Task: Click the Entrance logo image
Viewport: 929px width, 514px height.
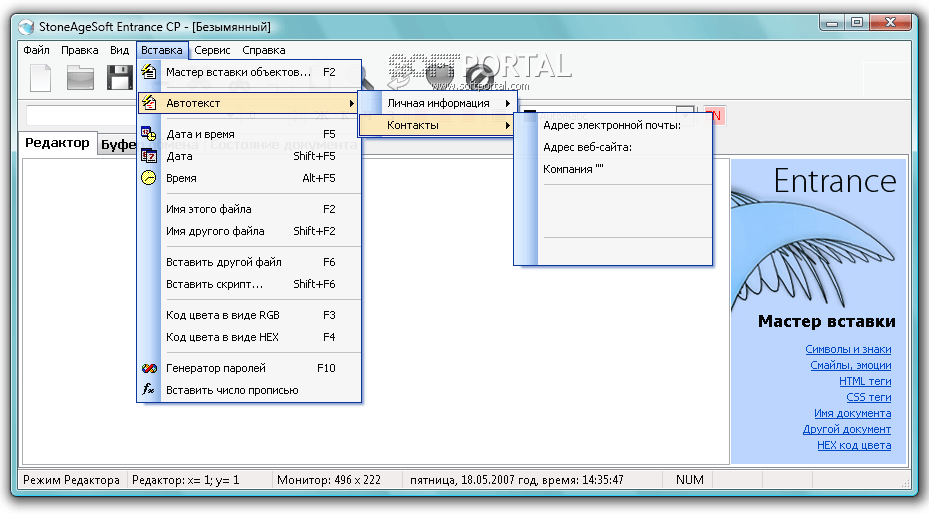Action: pos(819,237)
